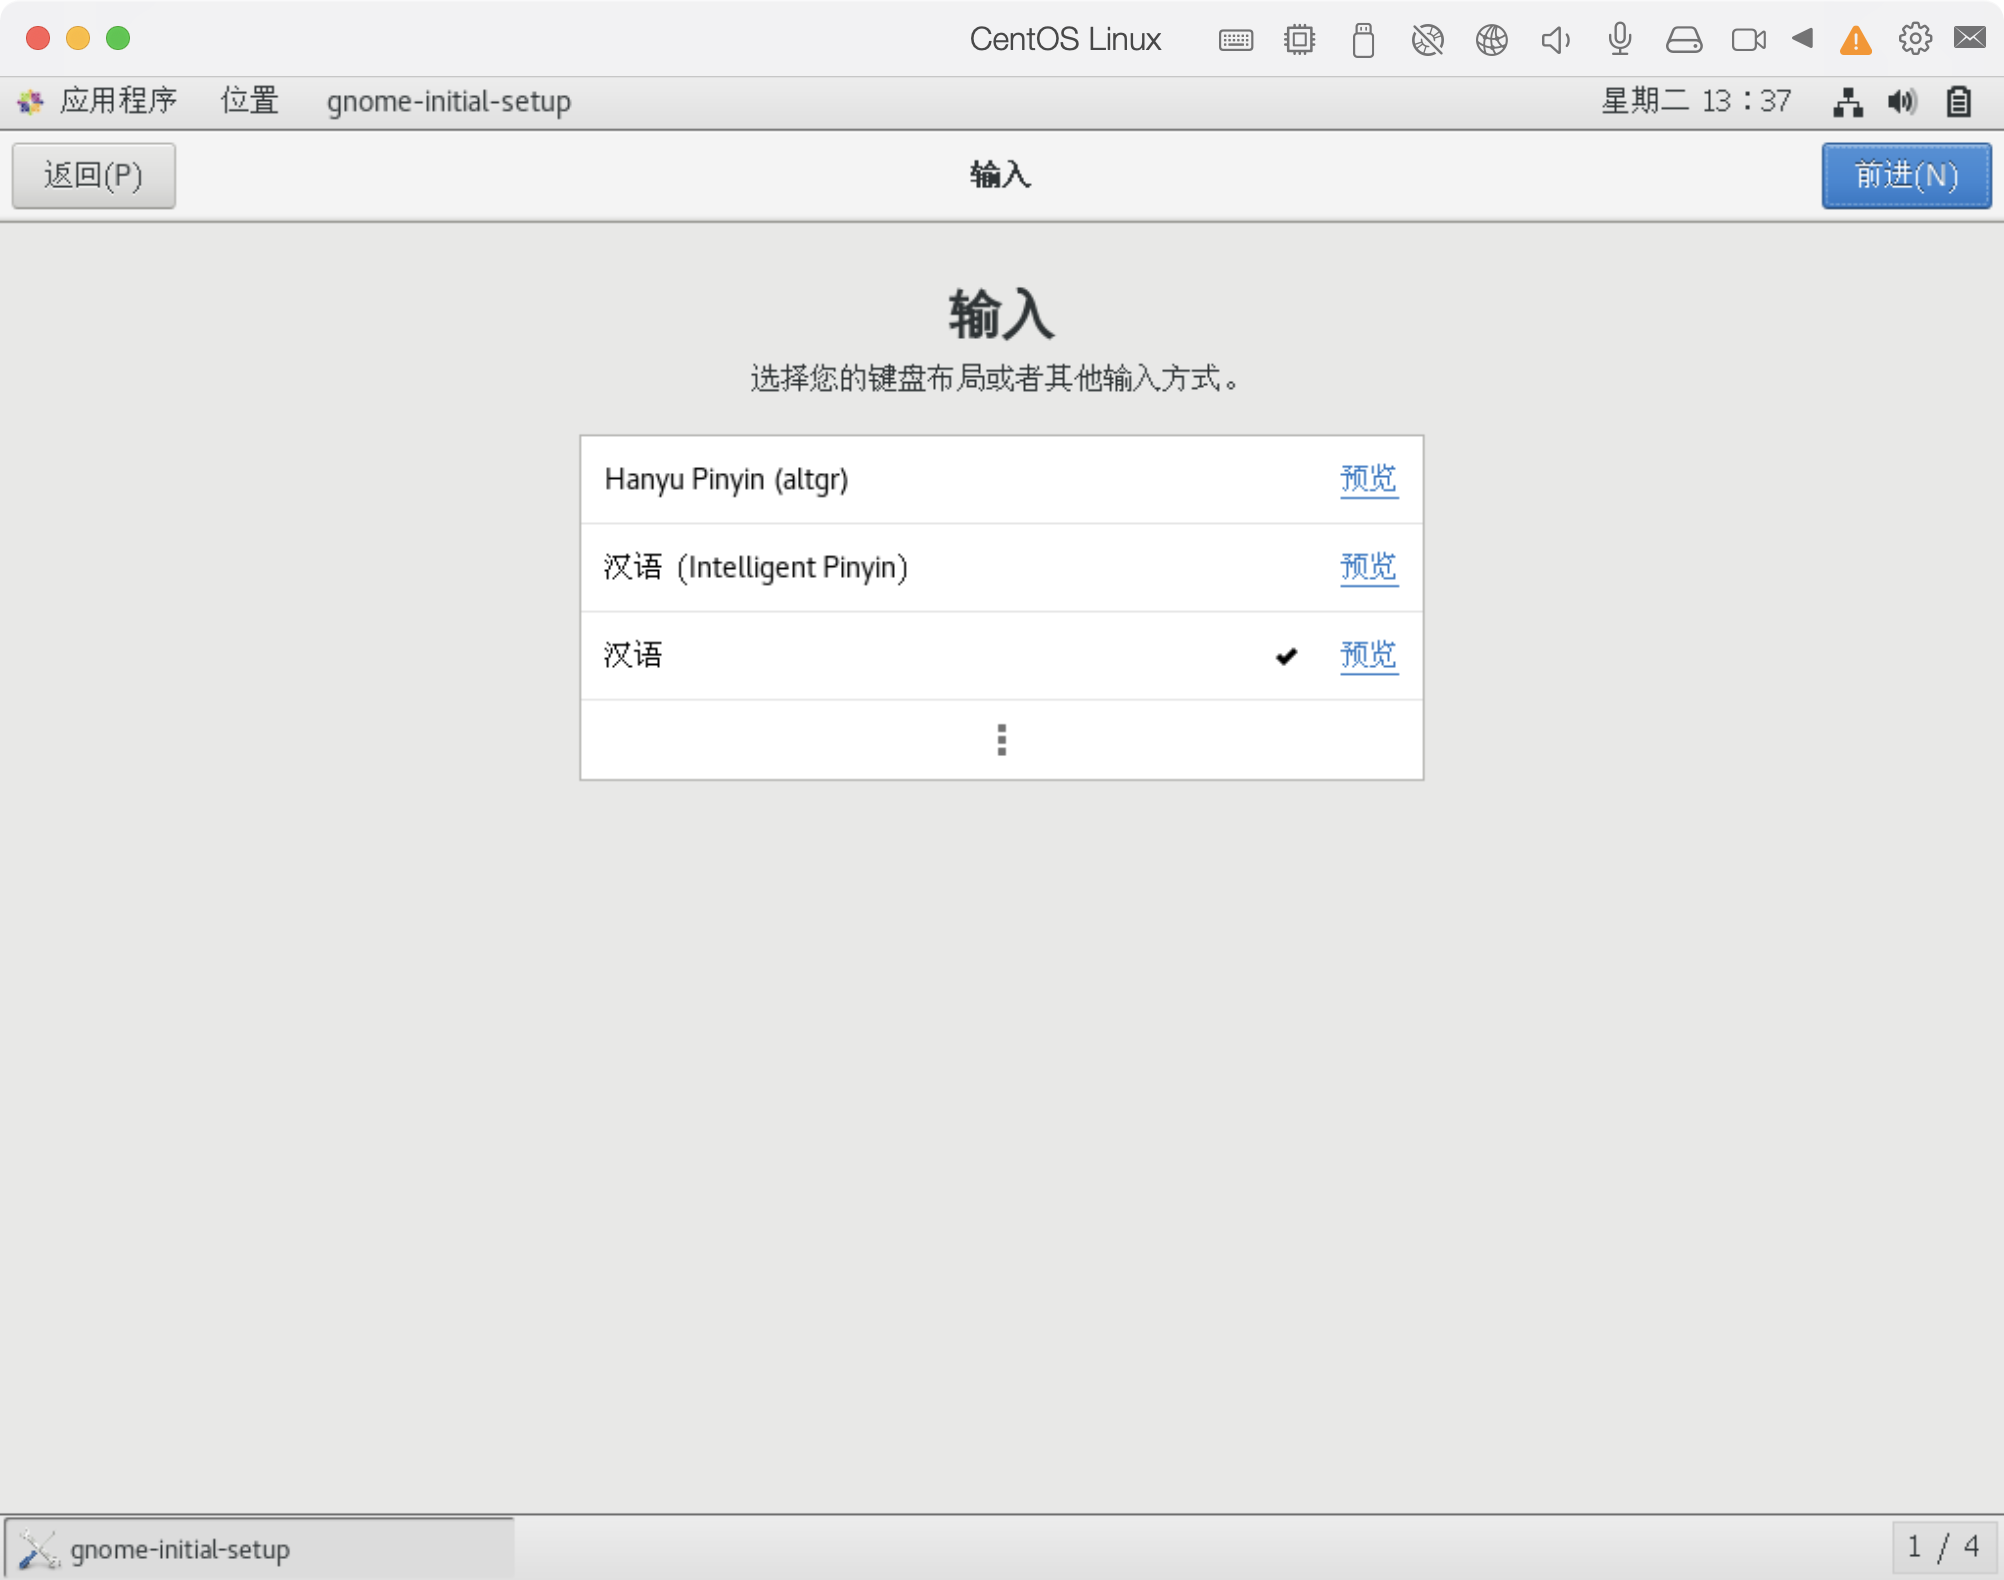Click the 1 / 4 workspace switcher
Viewport: 2004px width, 1580px height.
pos(1943,1547)
